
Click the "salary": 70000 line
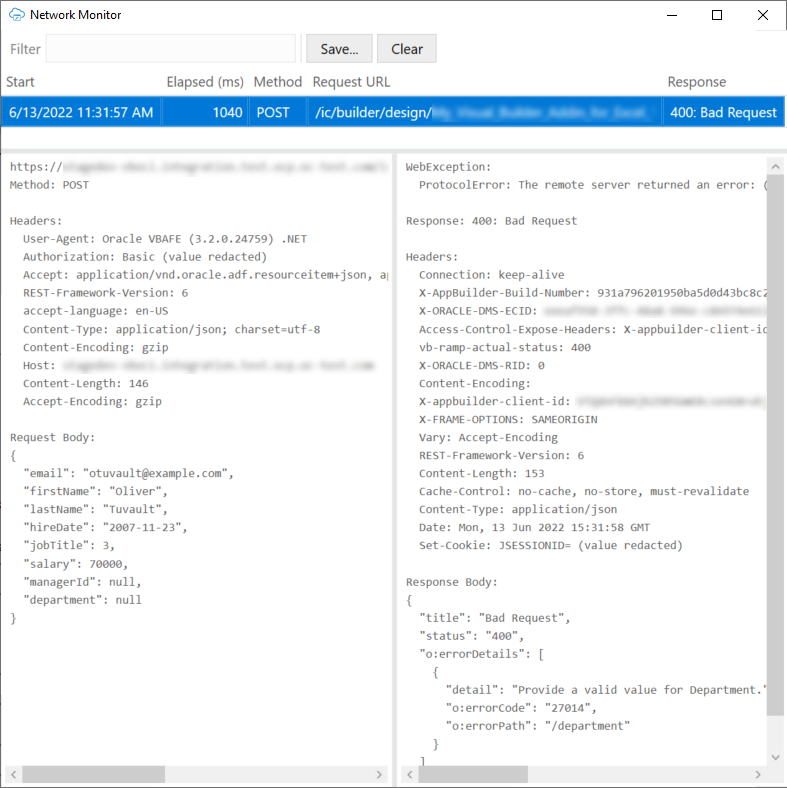(75, 564)
